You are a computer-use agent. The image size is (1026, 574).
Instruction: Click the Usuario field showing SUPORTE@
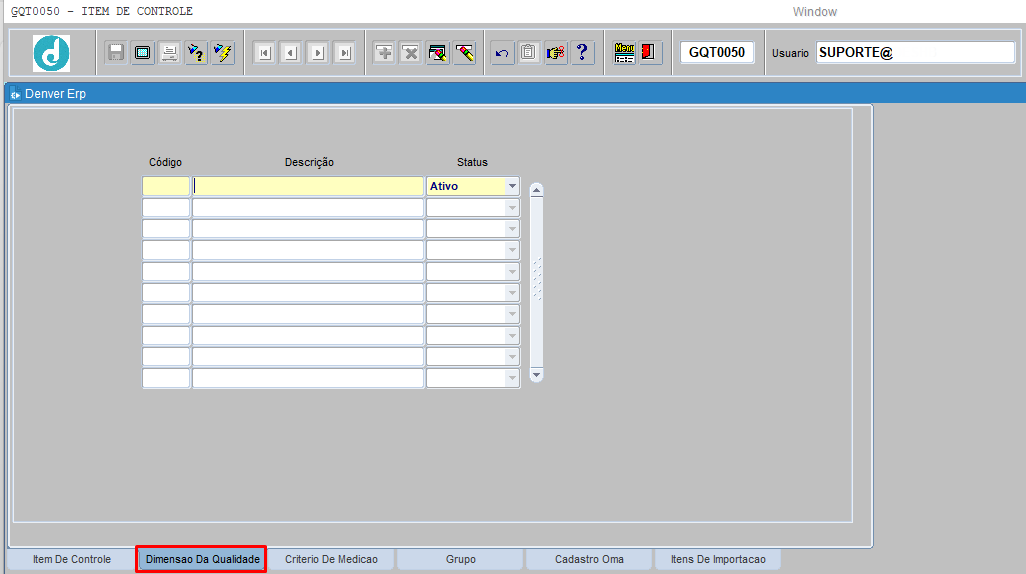click(915, 53)
